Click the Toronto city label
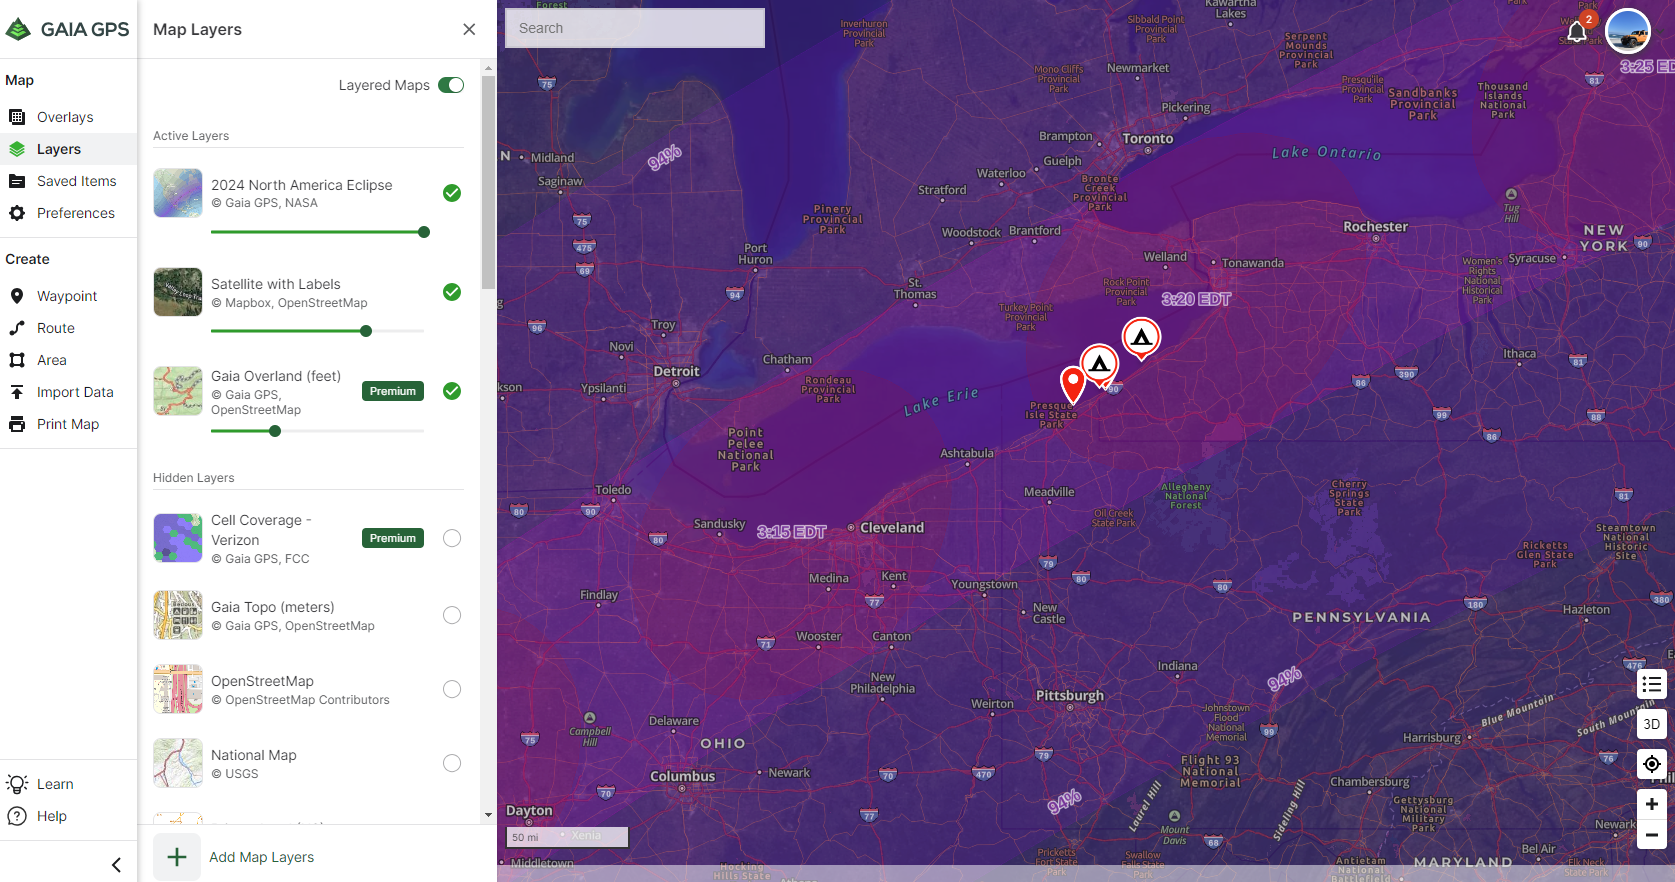Image resolution: width=1675 pixels, height=882 pixels. point(1147,139)
